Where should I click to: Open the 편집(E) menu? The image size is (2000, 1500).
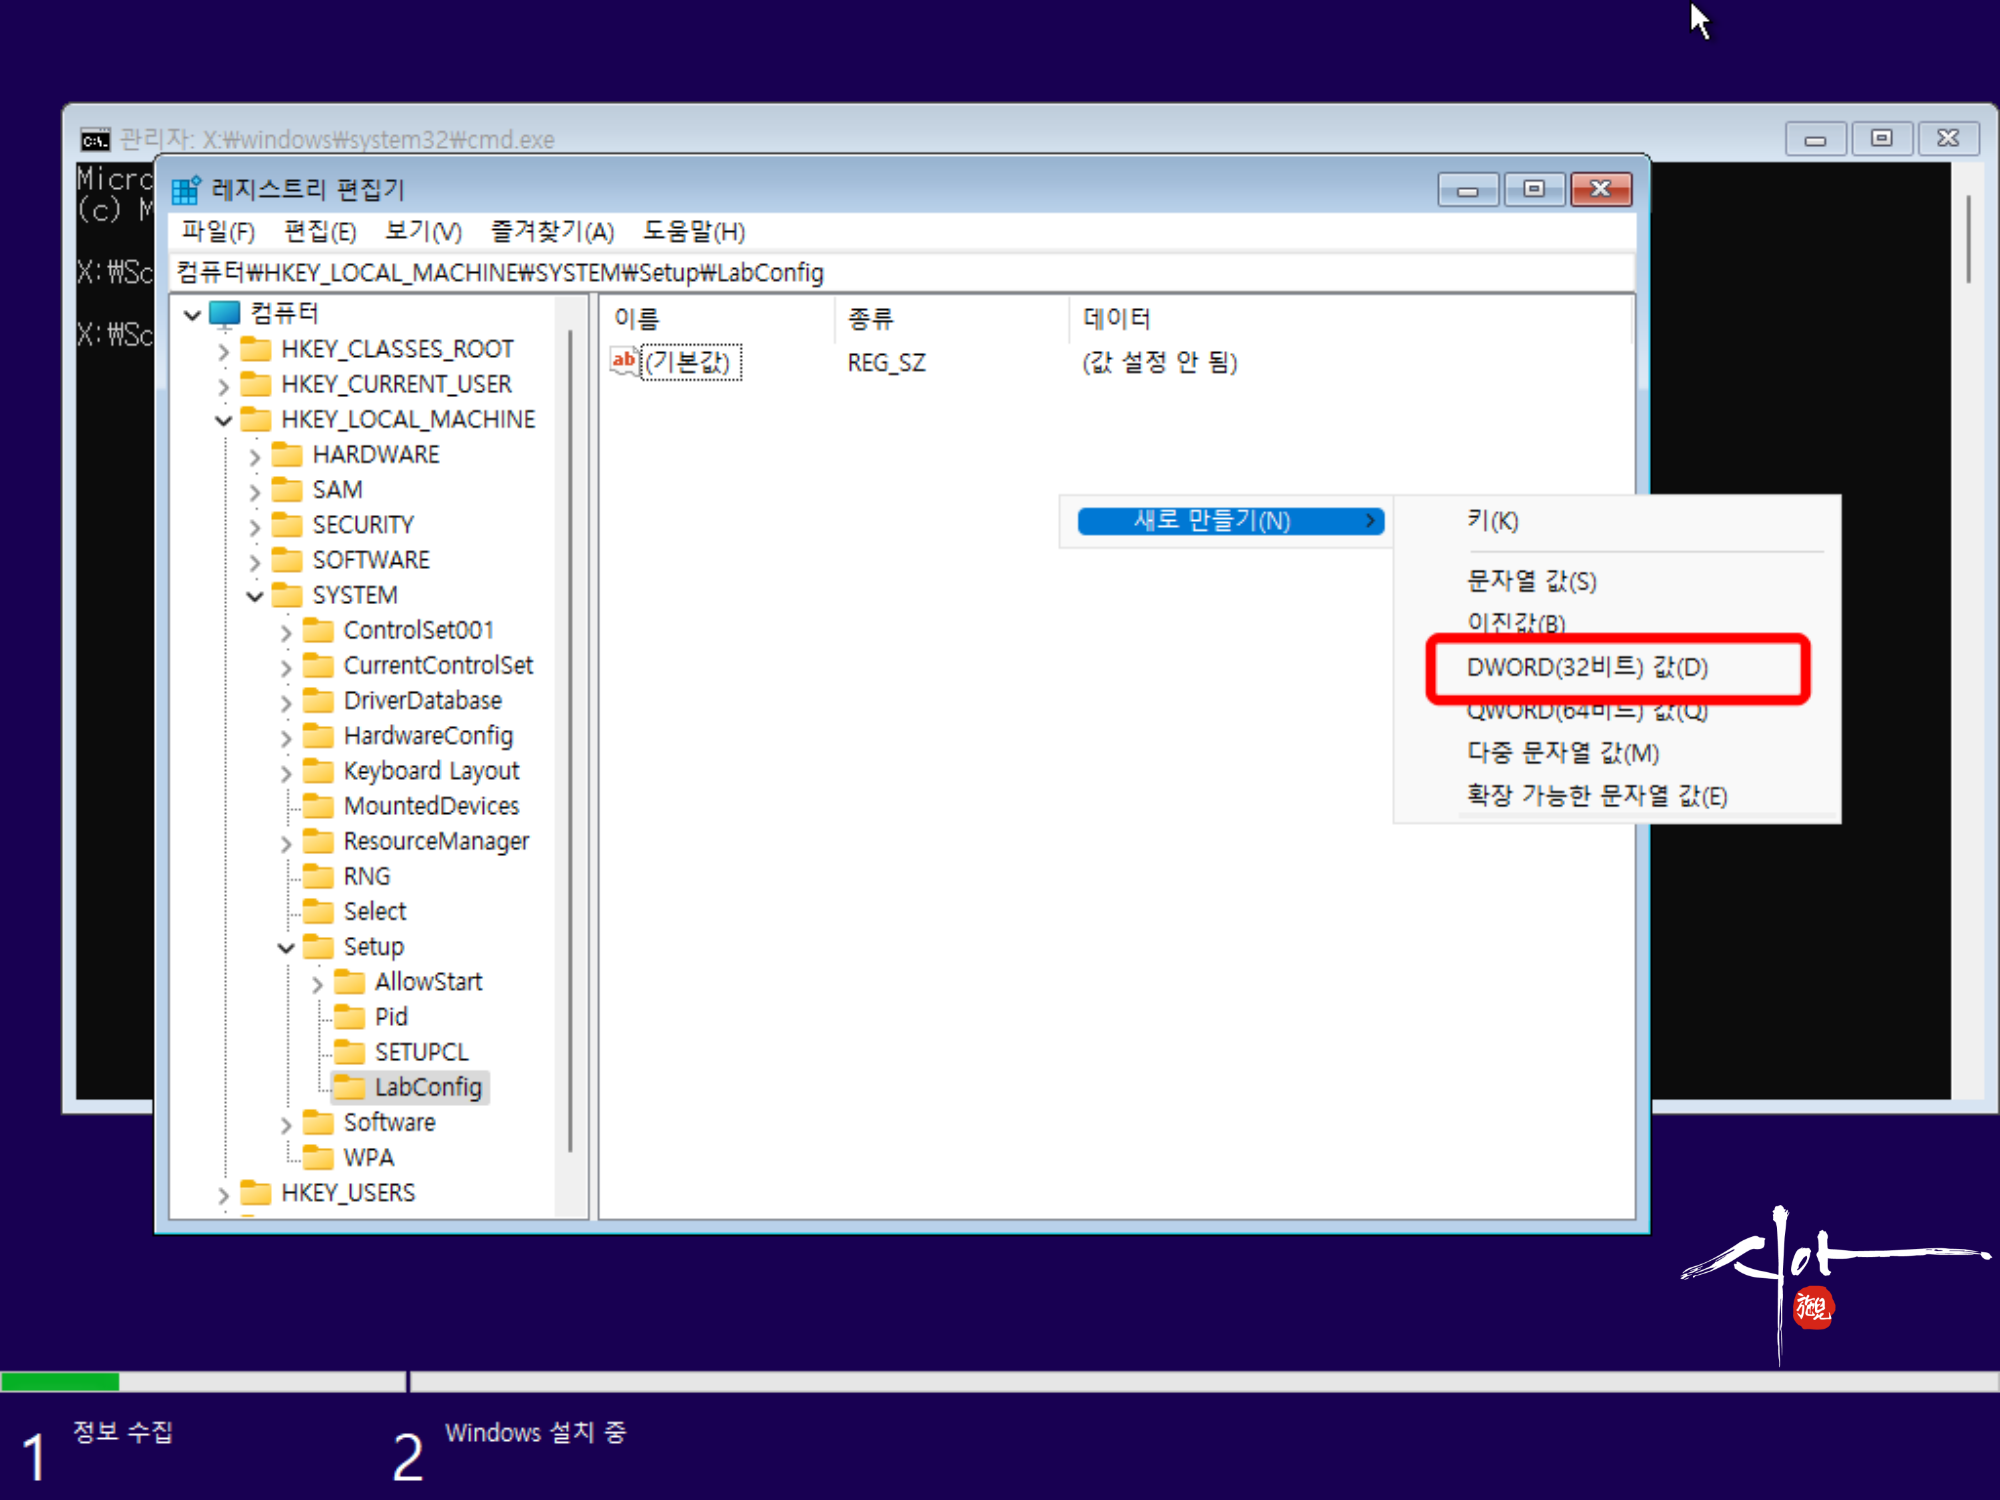(320, 232)
